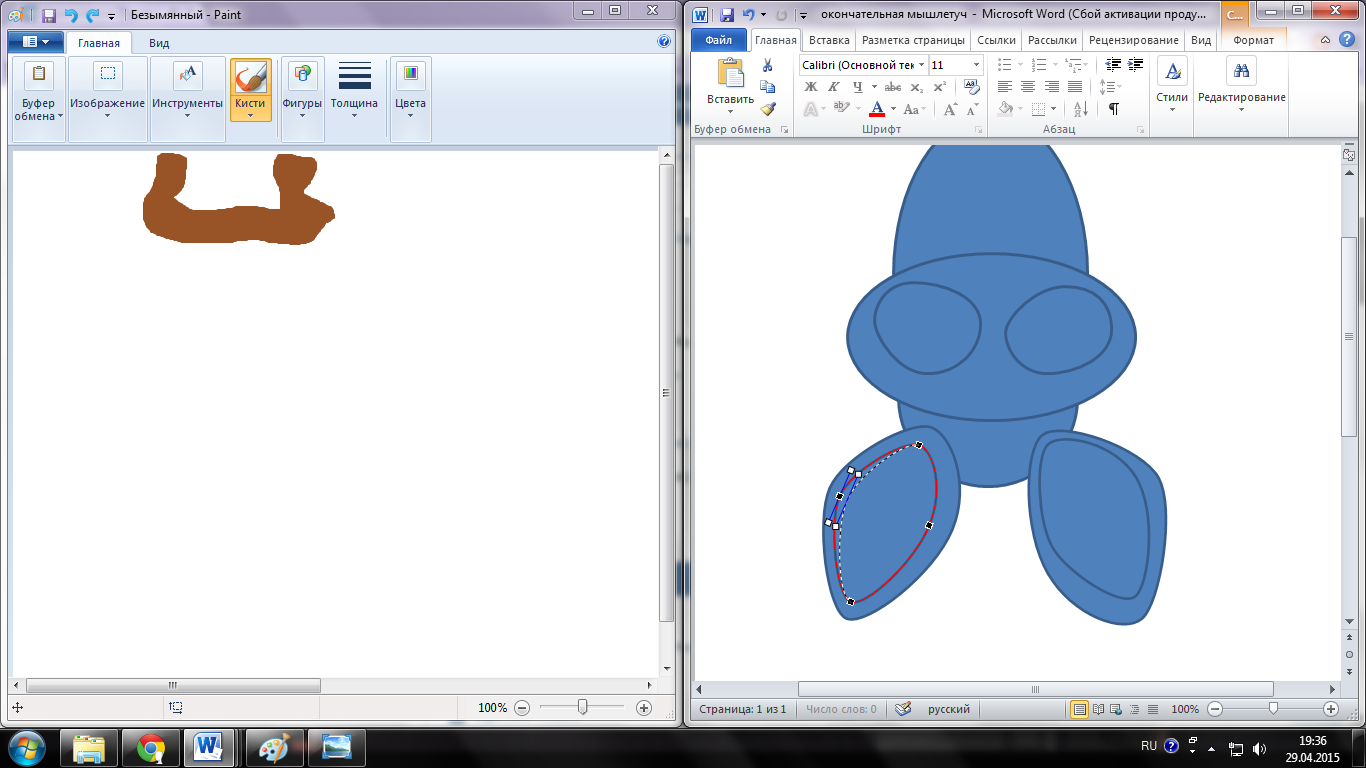Open the Цвета colors group in Paint
The height and width of the screenshot is (768, 1366).
click(410, 99)
